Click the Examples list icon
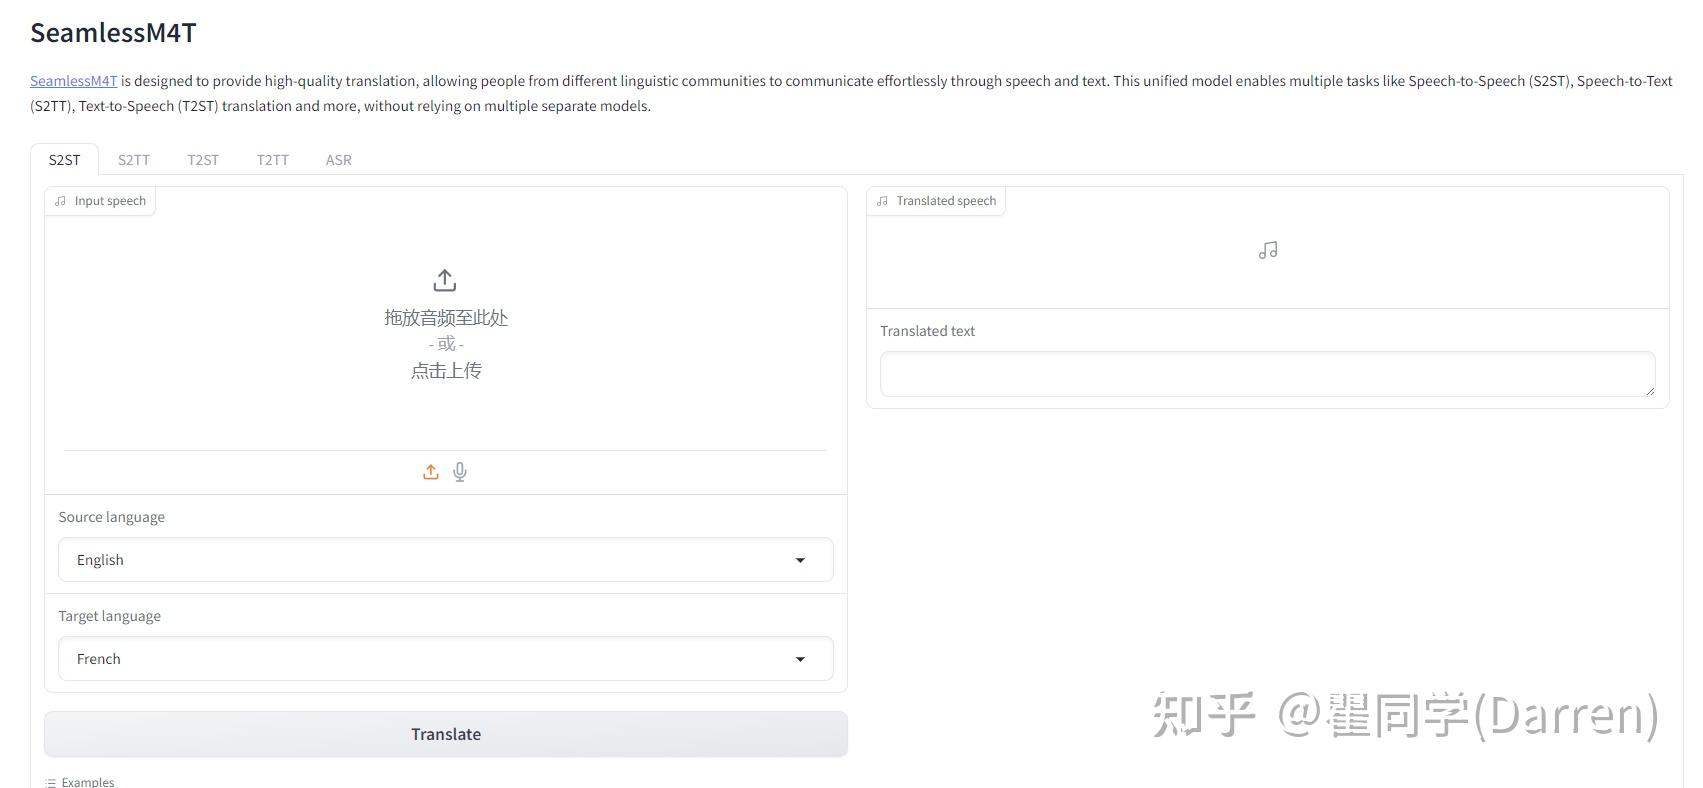The width and height of the screenshot is (1703, 788). pos(50,782)
